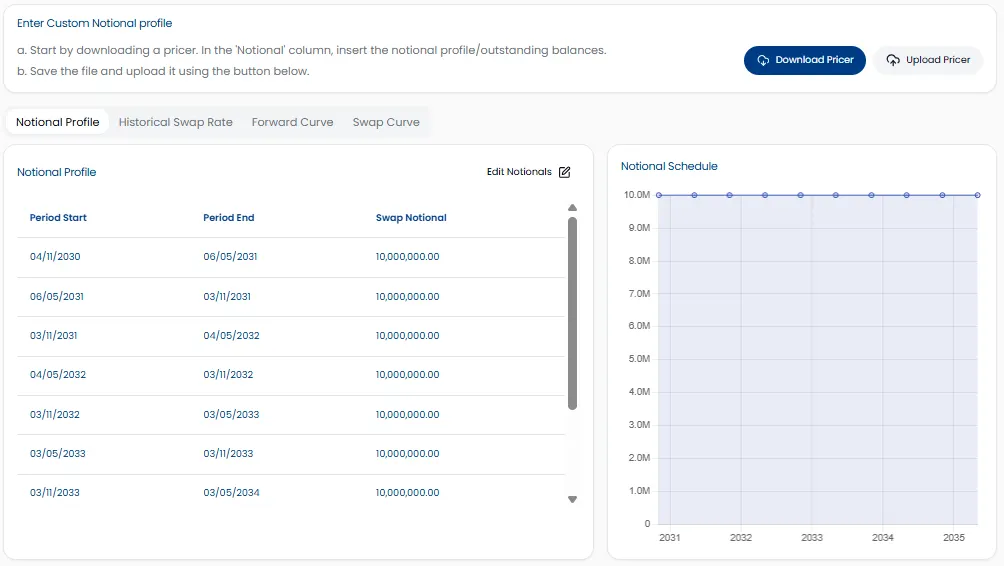Click period start 03/11/2031 cell

[x=53, y=336]
